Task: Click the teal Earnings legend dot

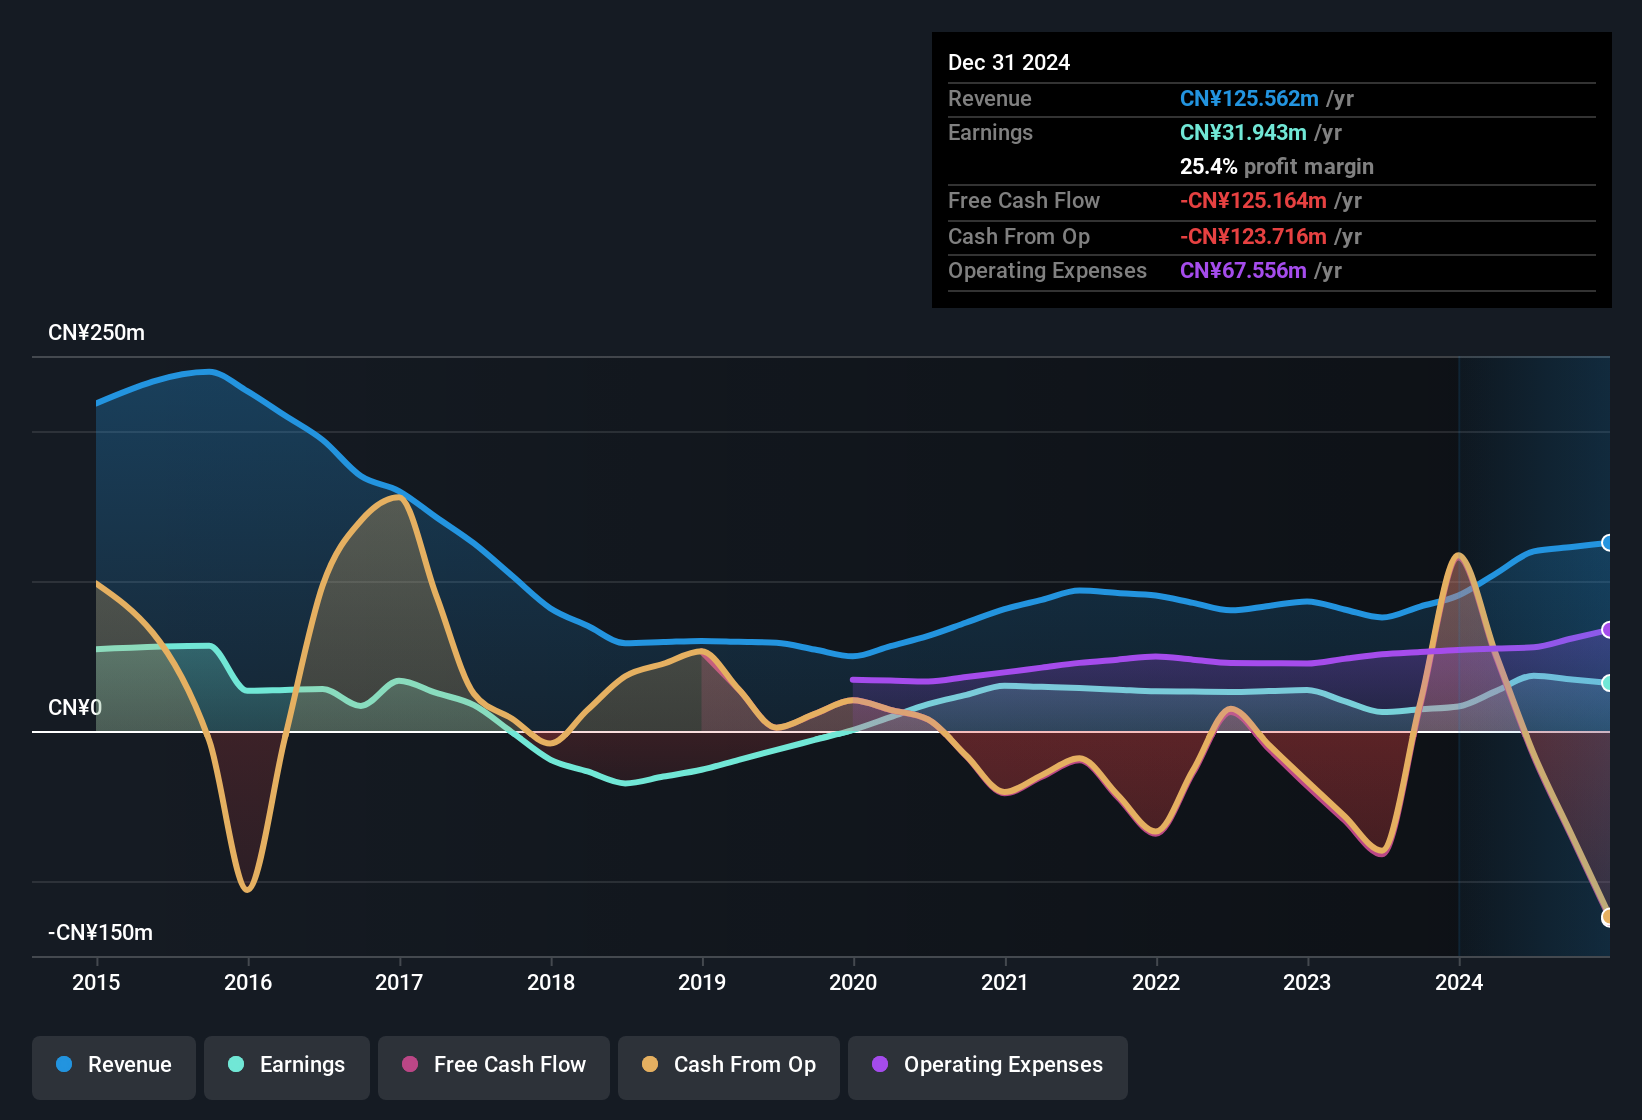Action: coord(235,1065)
